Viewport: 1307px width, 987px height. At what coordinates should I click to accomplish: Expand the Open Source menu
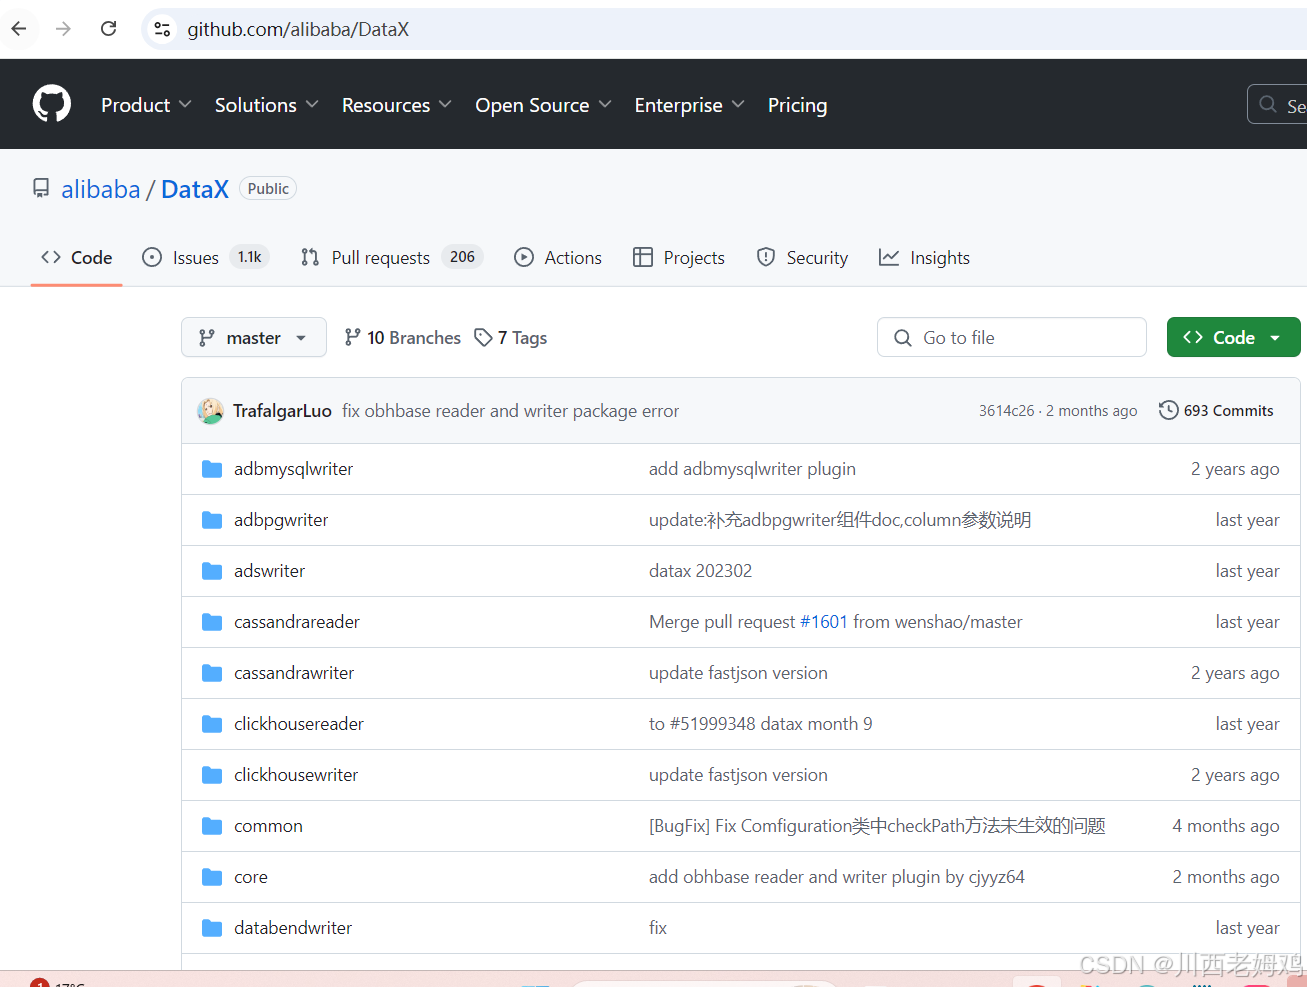[x=543, y=105]
